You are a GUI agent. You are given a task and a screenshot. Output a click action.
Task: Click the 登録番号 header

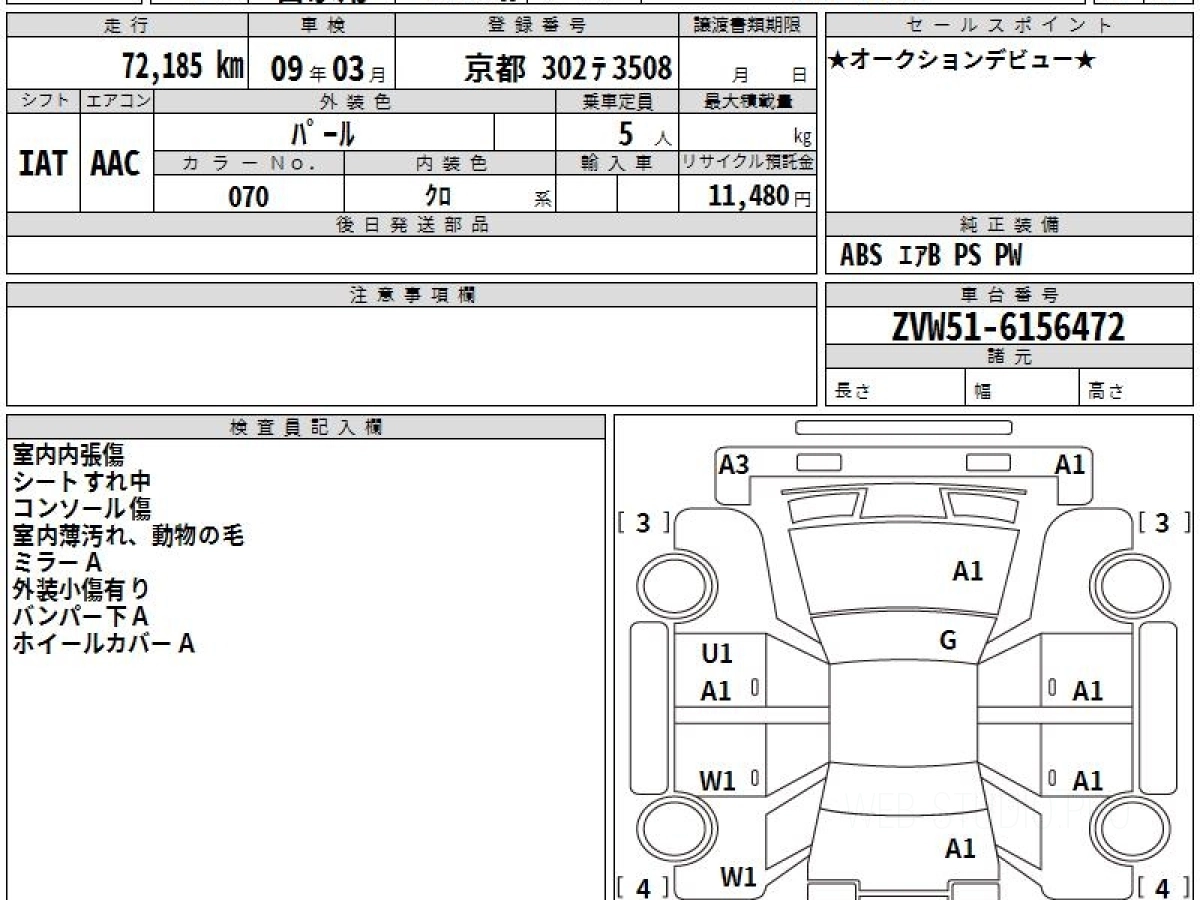coord(538,26)
